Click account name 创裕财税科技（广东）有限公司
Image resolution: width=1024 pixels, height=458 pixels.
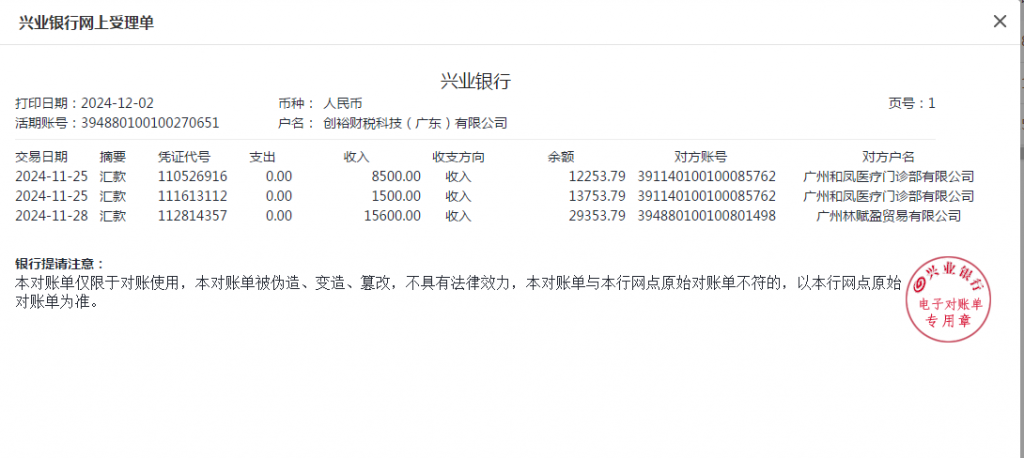coord(415,123)
